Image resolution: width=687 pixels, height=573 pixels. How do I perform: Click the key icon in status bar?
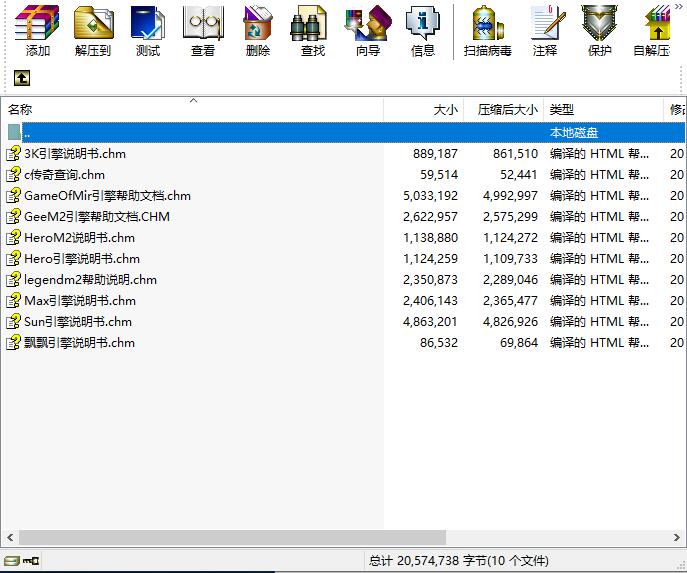tap(31, 561)
